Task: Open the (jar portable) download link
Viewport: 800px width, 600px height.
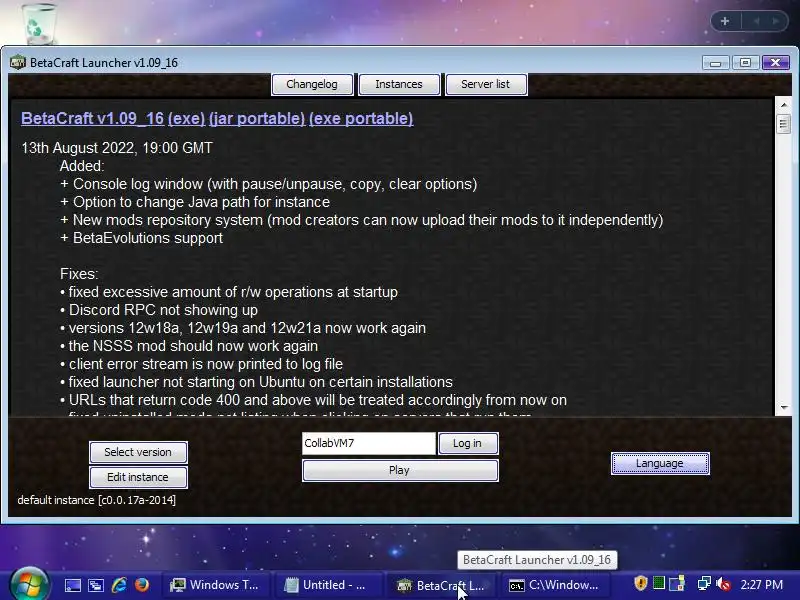Action: 257,118
